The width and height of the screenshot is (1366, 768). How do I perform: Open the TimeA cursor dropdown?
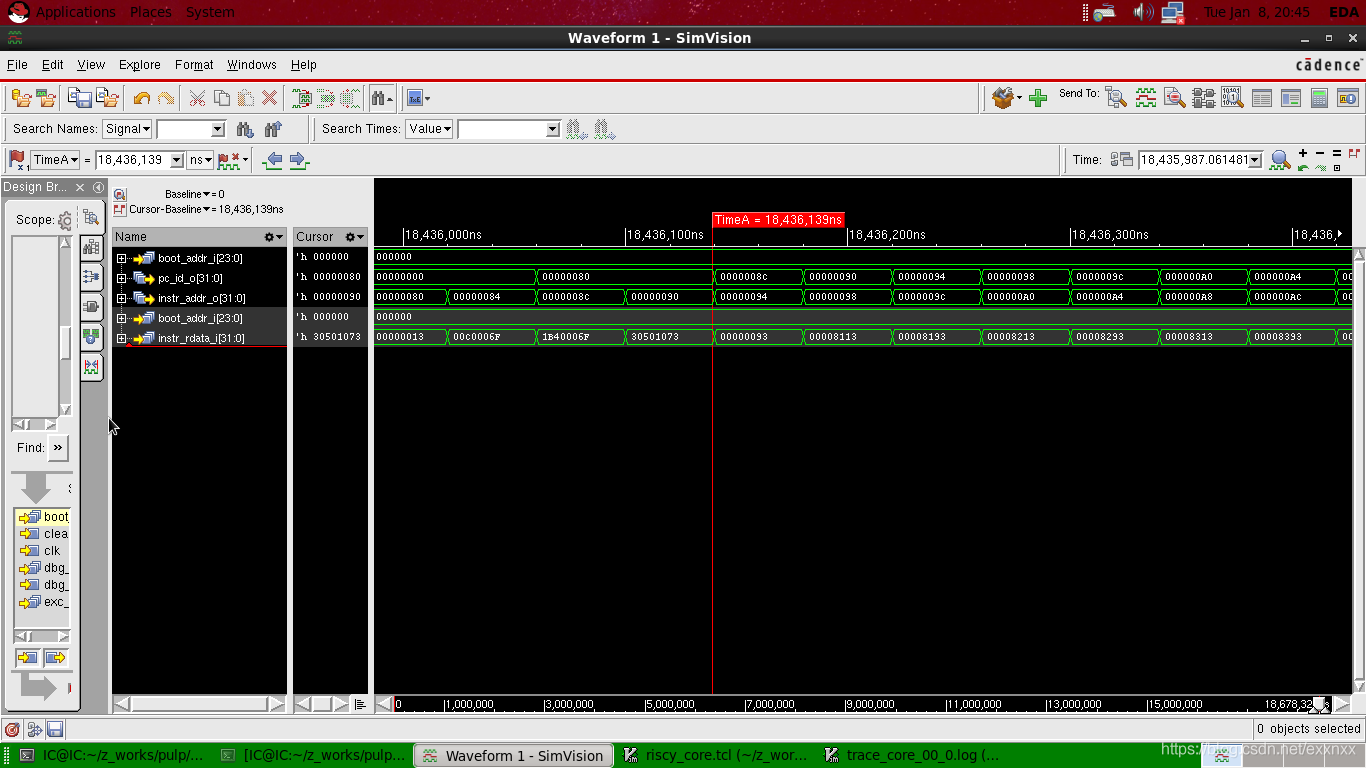pyautogui.click(x=56, y=160)
